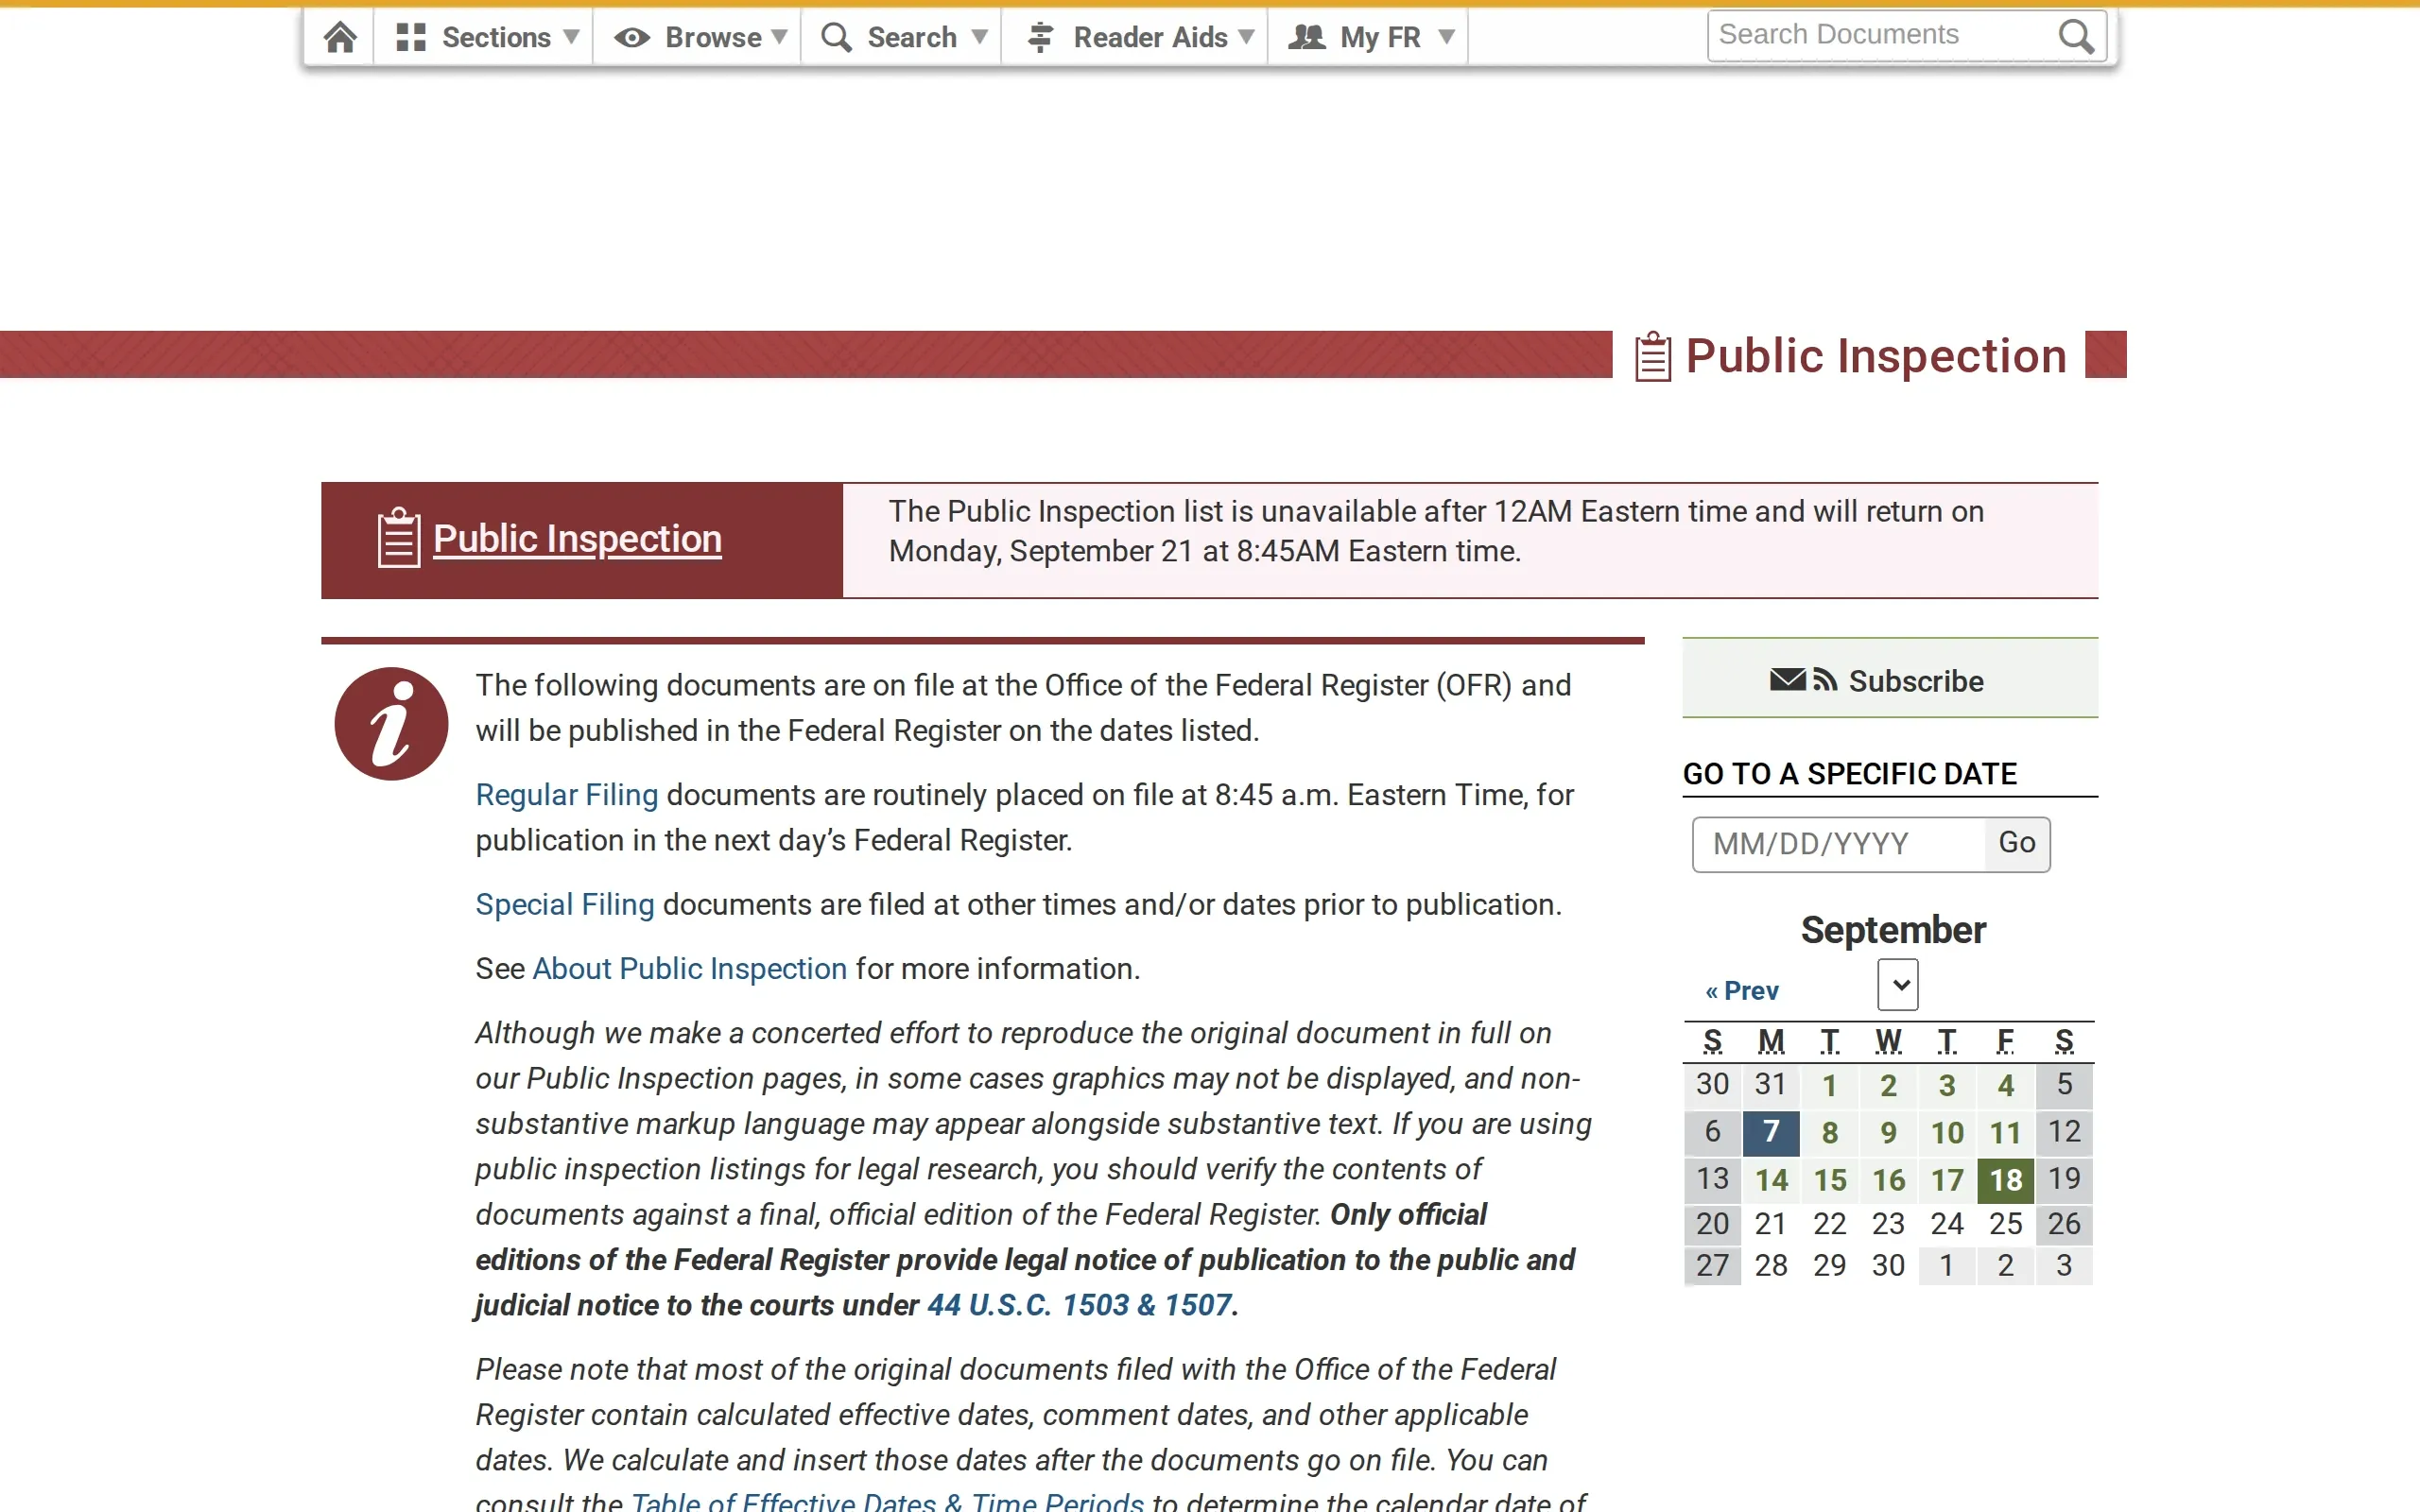The width and height of the screenshot is (2420, 1512).
Task: Open the Reader Aids menu
Action: pos(1137,37)
